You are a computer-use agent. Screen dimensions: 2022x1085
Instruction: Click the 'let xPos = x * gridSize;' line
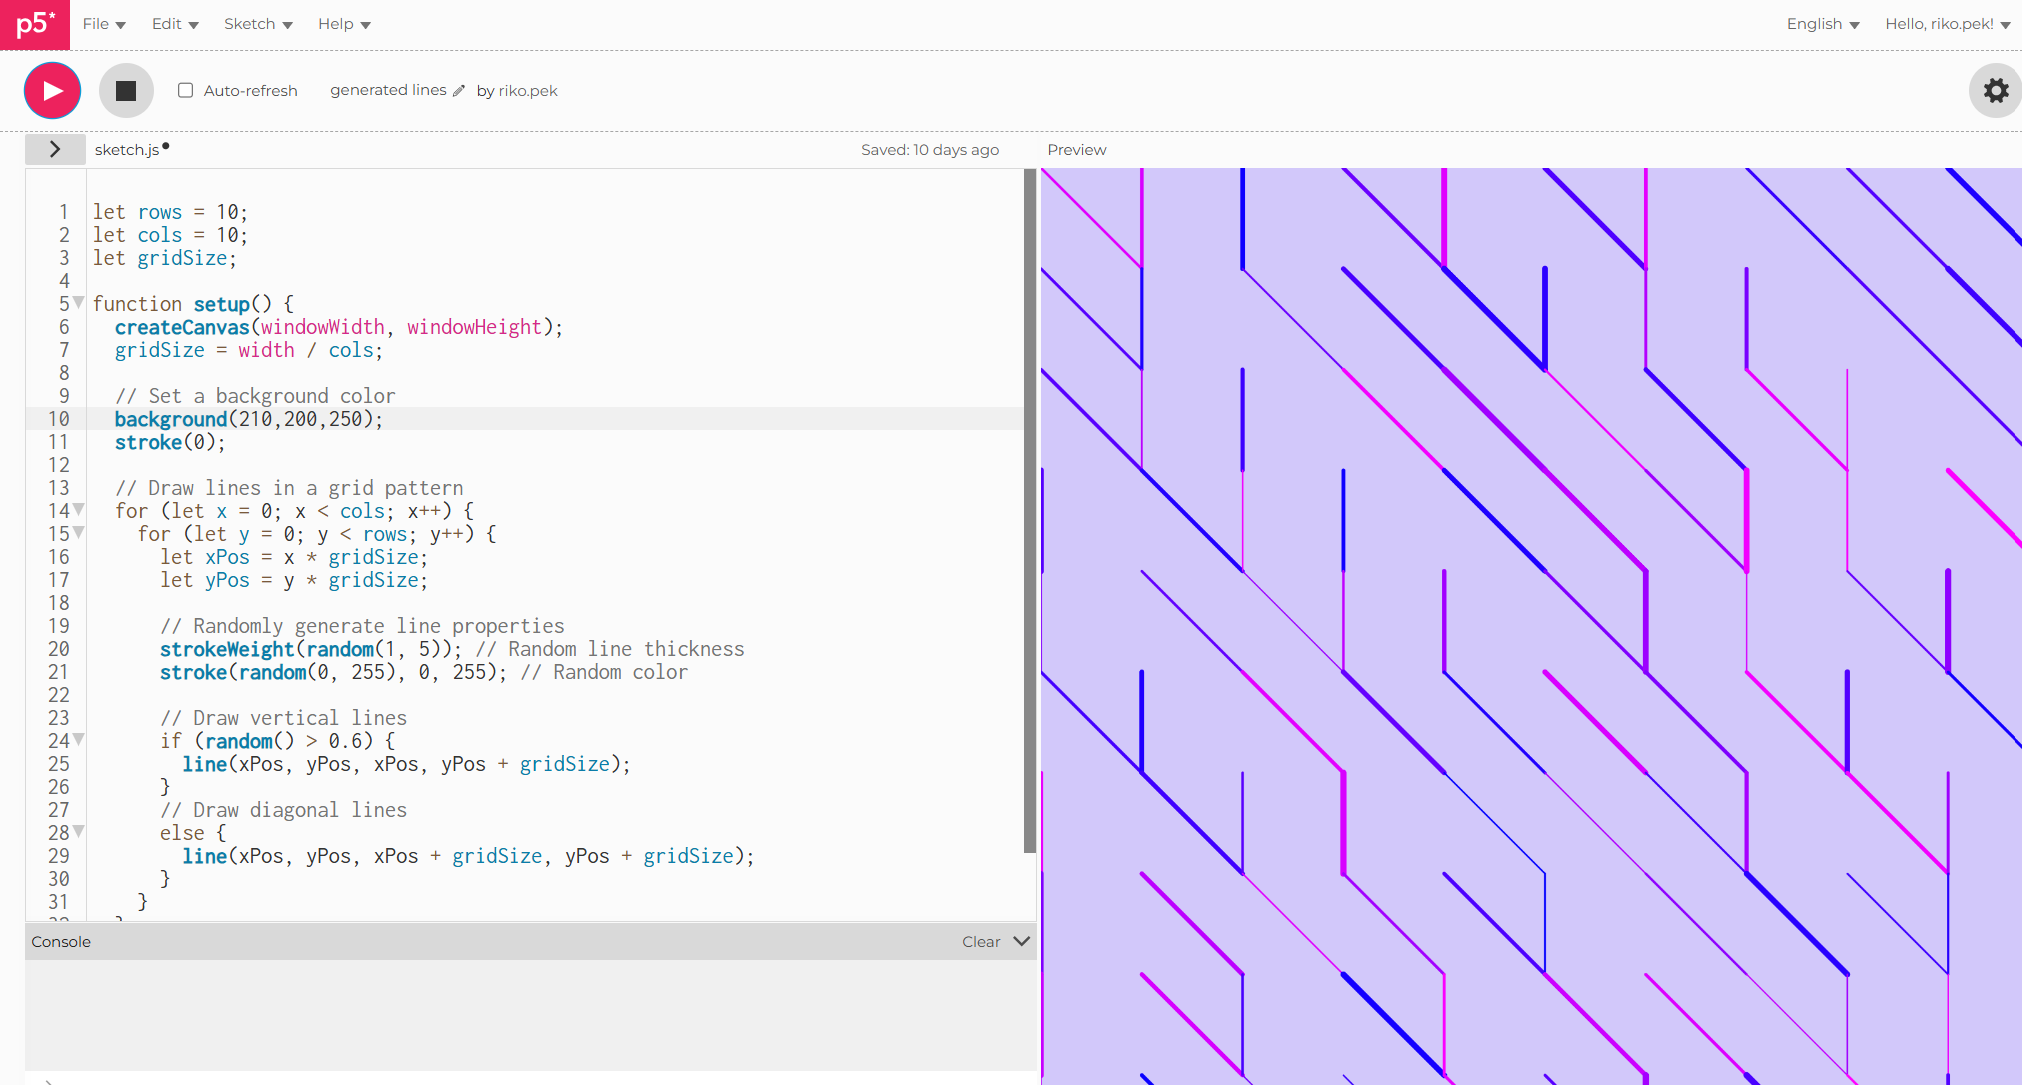pyautogui.click(x=294, y=557)
